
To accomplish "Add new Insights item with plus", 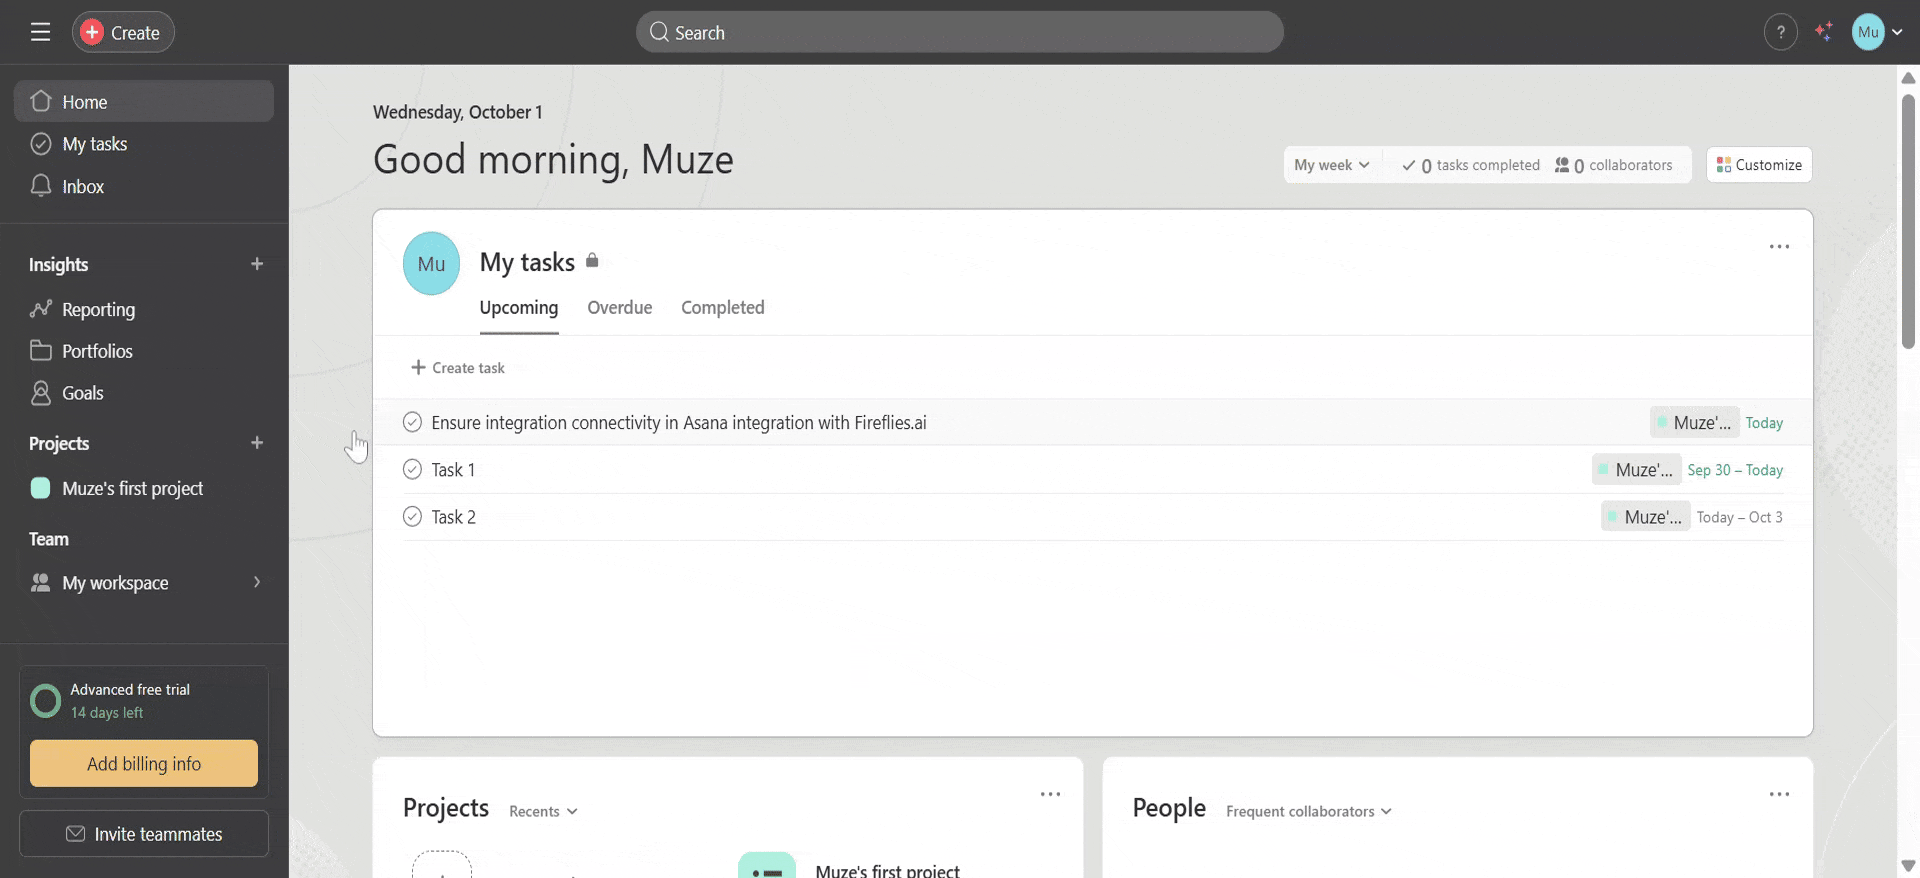I will 257,264.
